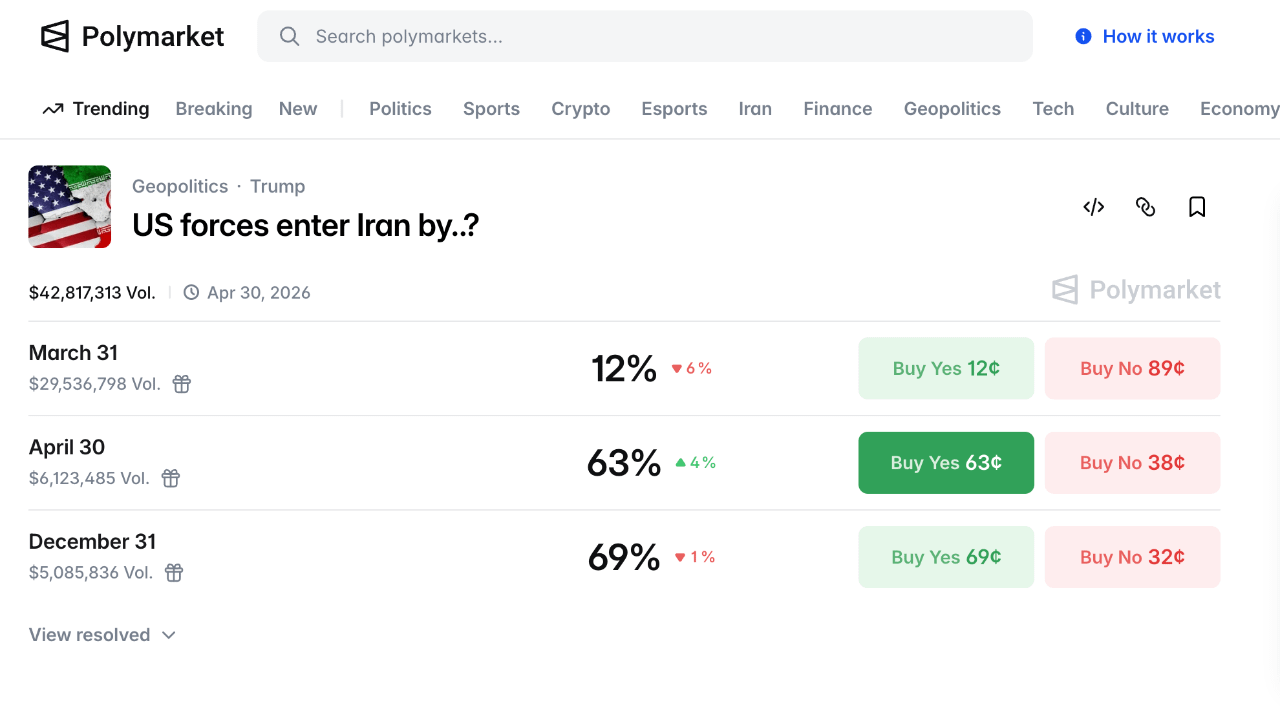Click the embed code icon
1280x720 pixels.
[x=1094, y=207]
